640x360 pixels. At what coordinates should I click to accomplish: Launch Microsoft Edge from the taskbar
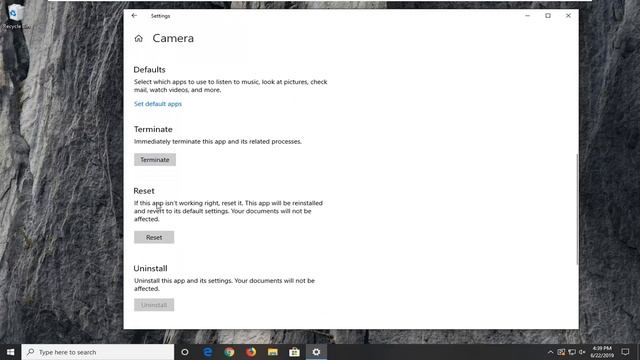pyautogui.click(x=208, y=352)
